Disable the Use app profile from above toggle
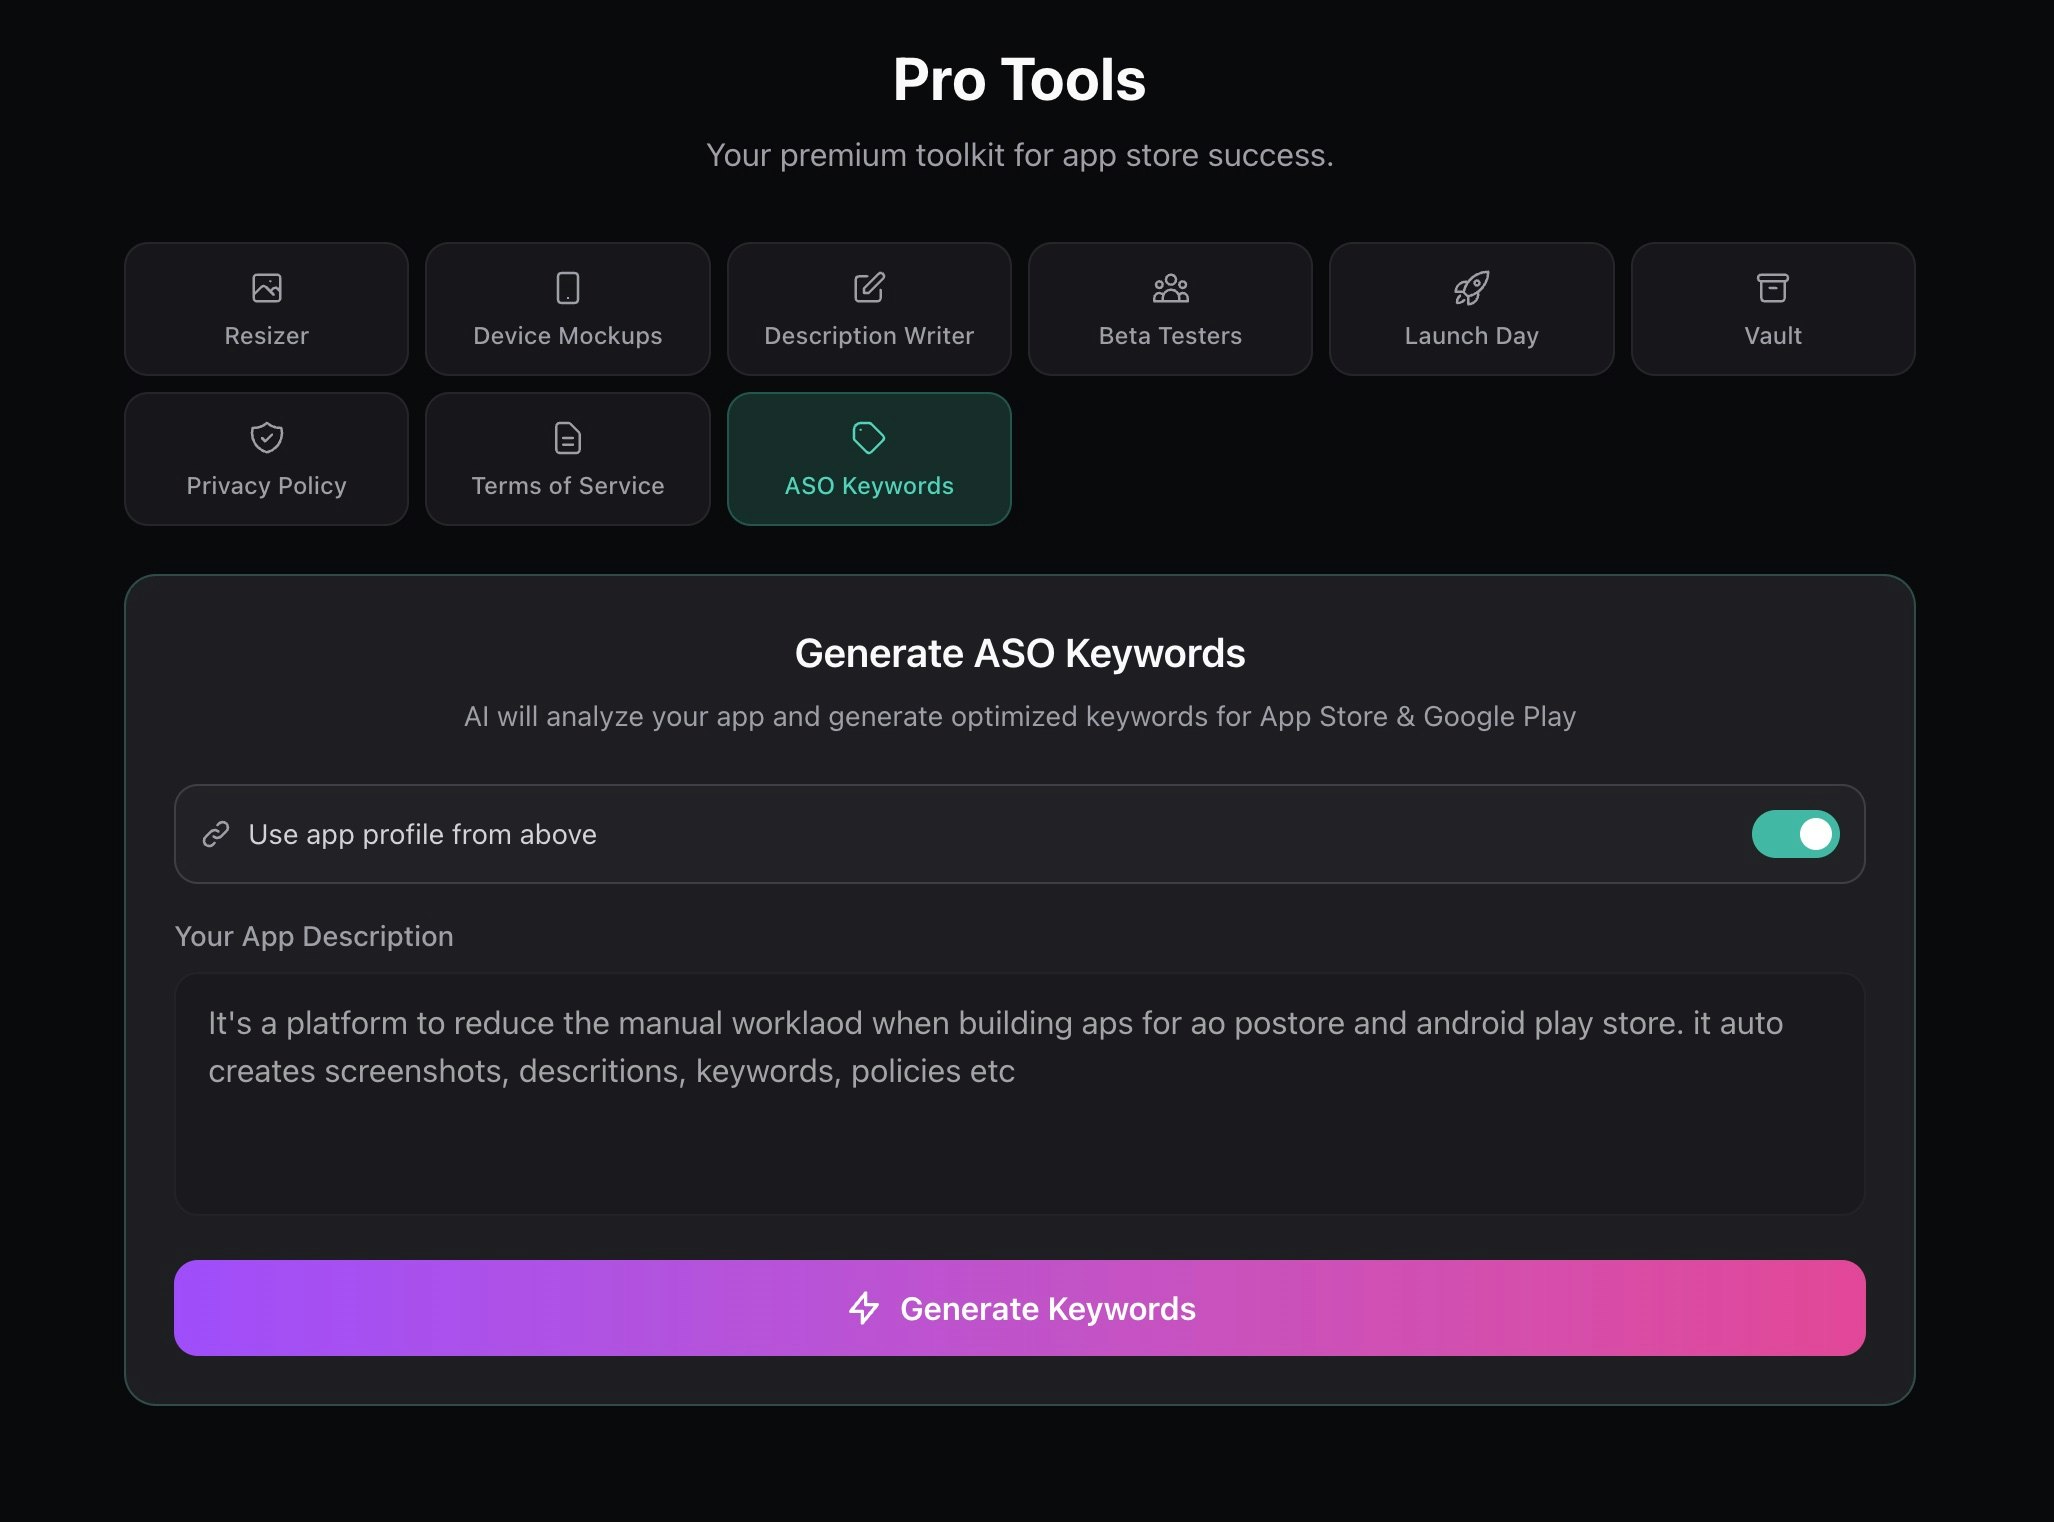Image resolution: width=2054 pixels, height=1522 pixels. pos(1795,834)
